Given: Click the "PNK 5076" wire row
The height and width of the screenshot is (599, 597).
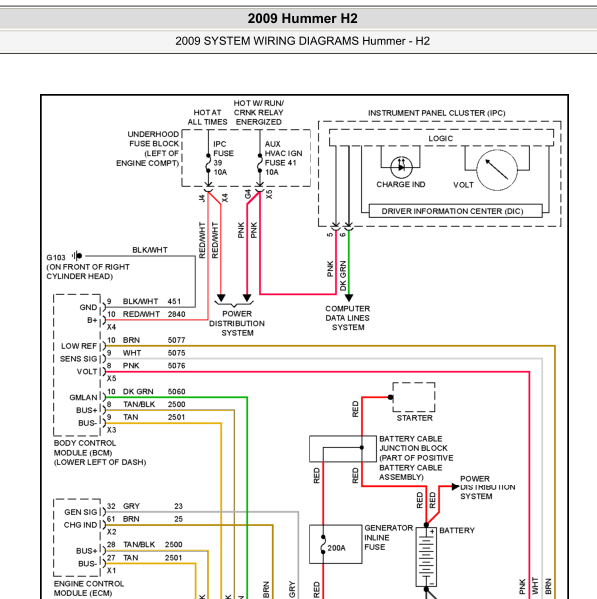Looking at the screenshot, I should [x=146, y=366].
